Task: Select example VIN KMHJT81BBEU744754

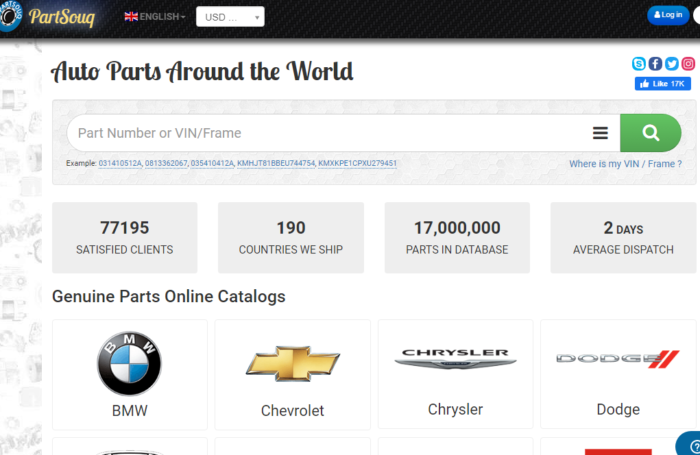Action: [x=276, y=163]
